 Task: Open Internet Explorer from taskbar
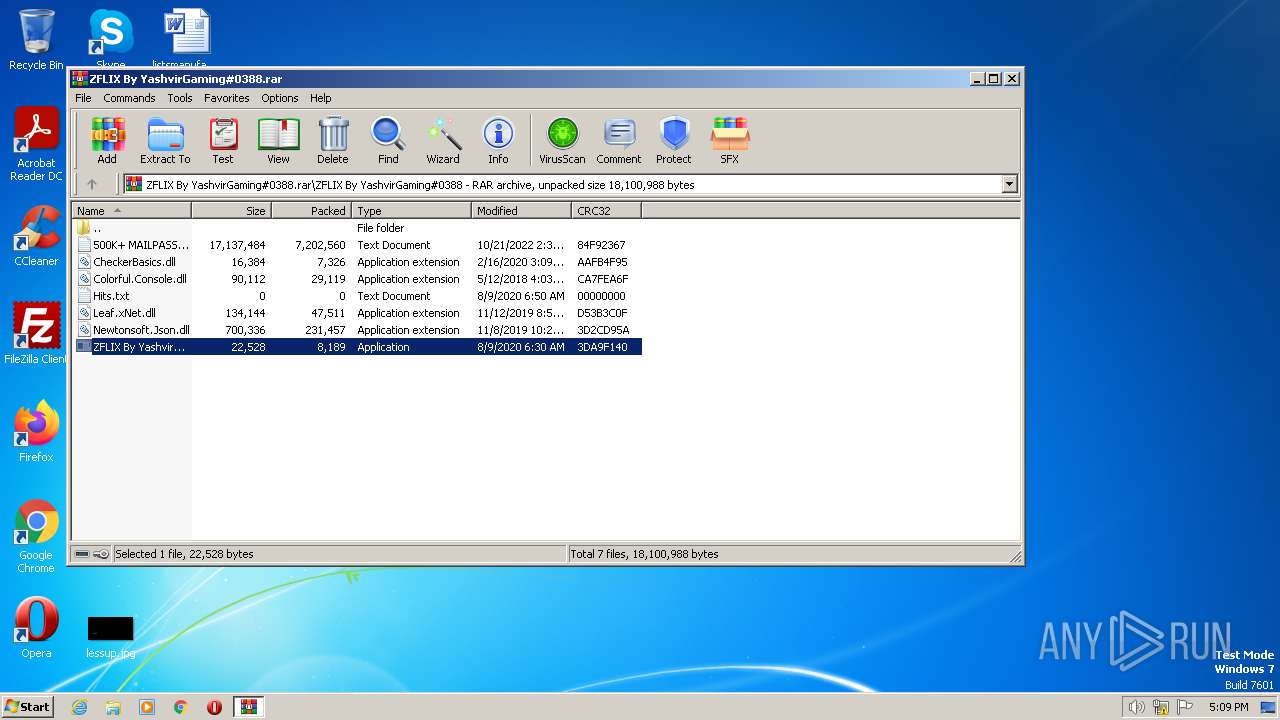point(79,707)
